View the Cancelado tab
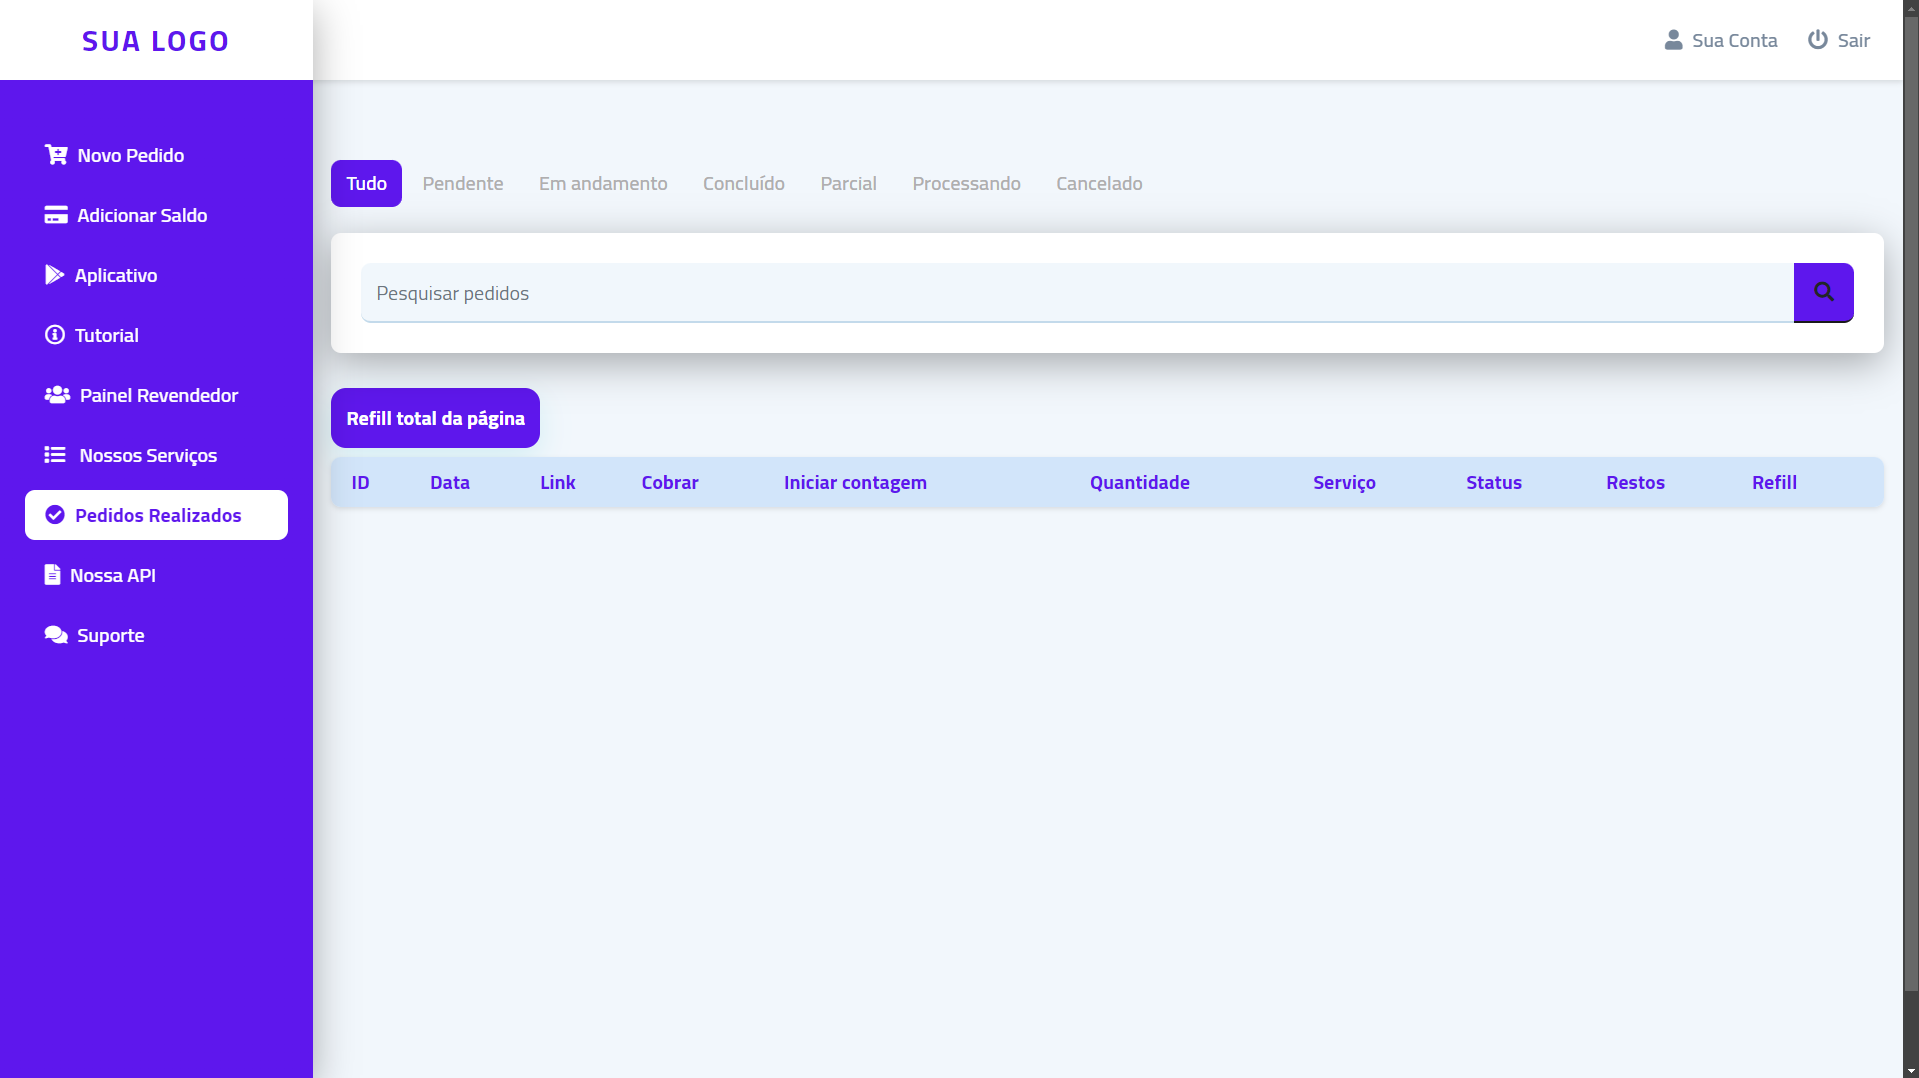 tap(1099, 183)
